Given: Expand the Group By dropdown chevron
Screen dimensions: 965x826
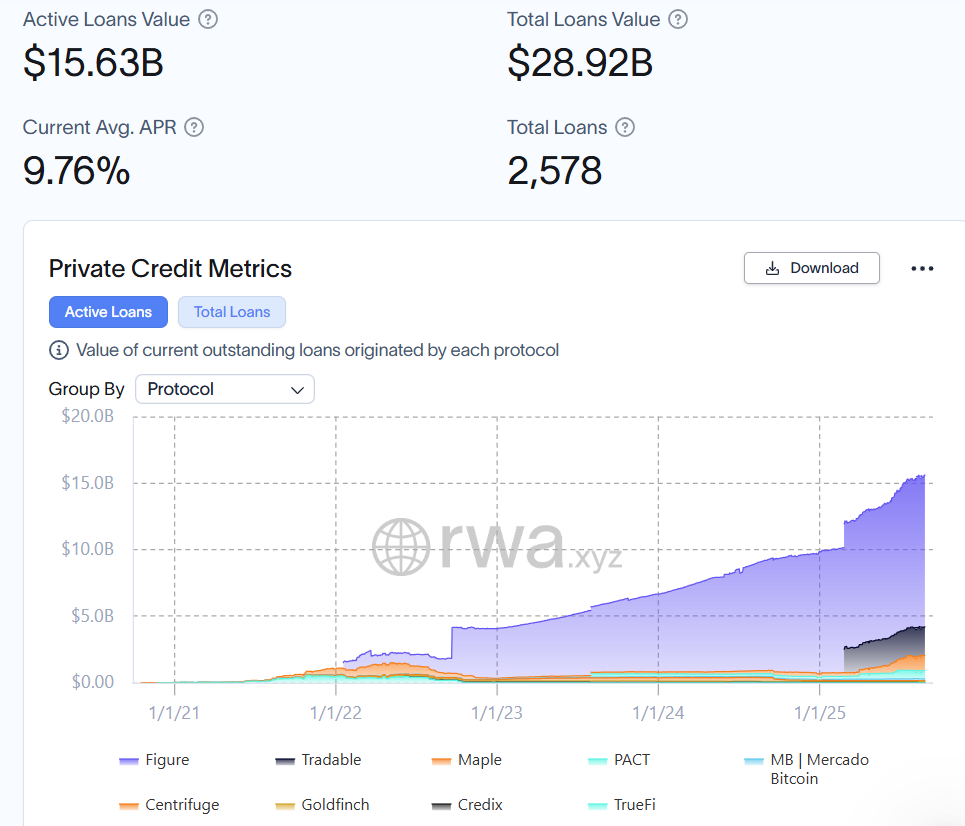Looking at the screenshot, I should tap(297, 389).
